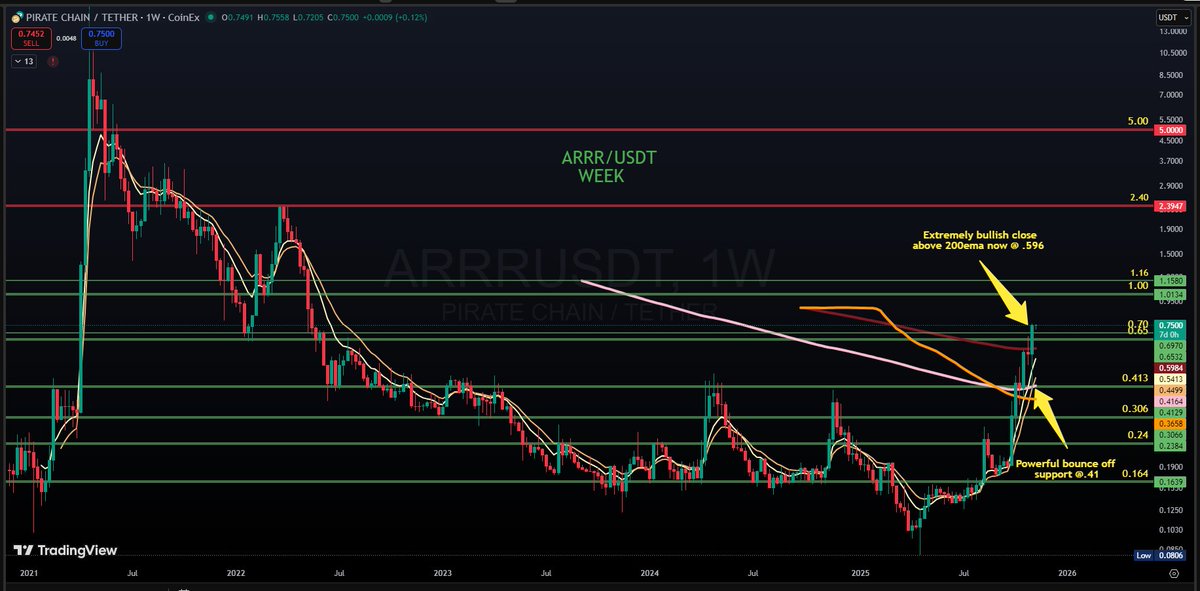Click the TradingView logo
Image resolution: width=1200 pixels, height=591 pixels.
tap(66, 550)
